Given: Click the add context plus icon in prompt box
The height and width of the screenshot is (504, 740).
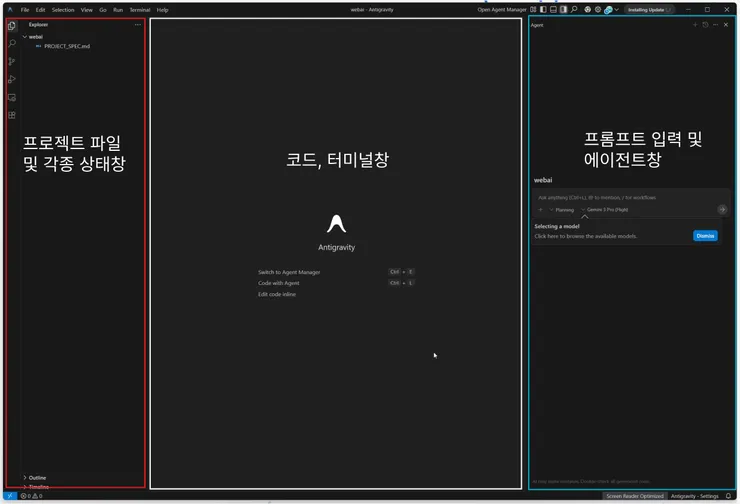Looking at the screenshot, I should pyautogui.click(x=540, y=210).
